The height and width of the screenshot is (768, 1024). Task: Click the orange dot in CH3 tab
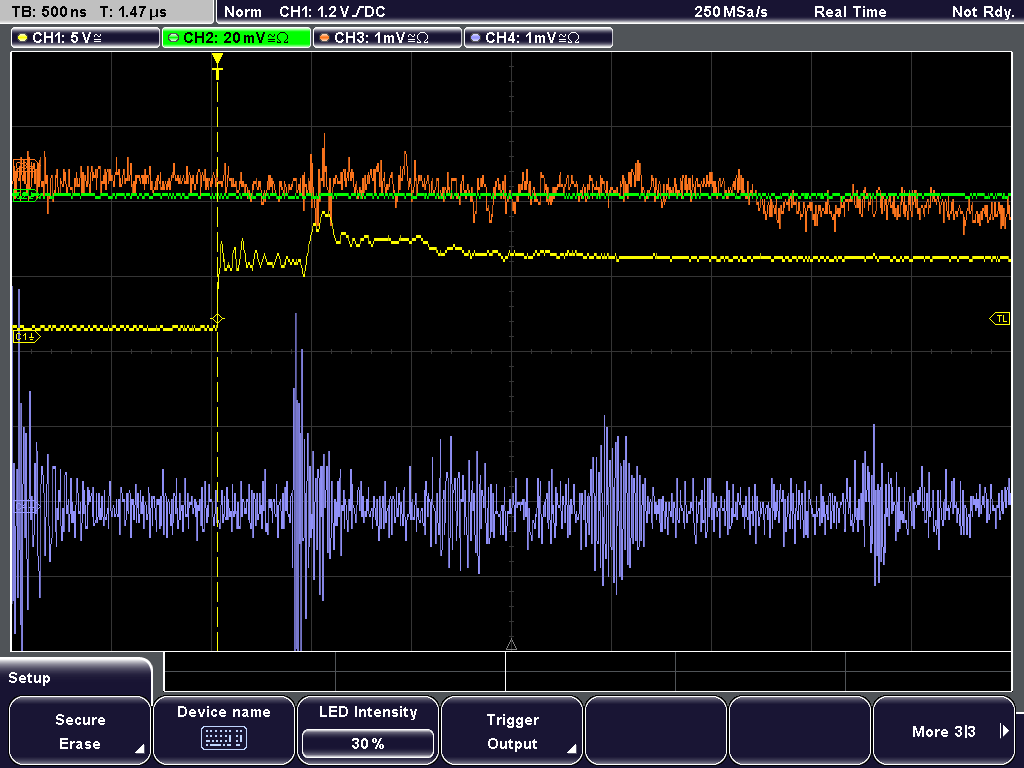324,38
